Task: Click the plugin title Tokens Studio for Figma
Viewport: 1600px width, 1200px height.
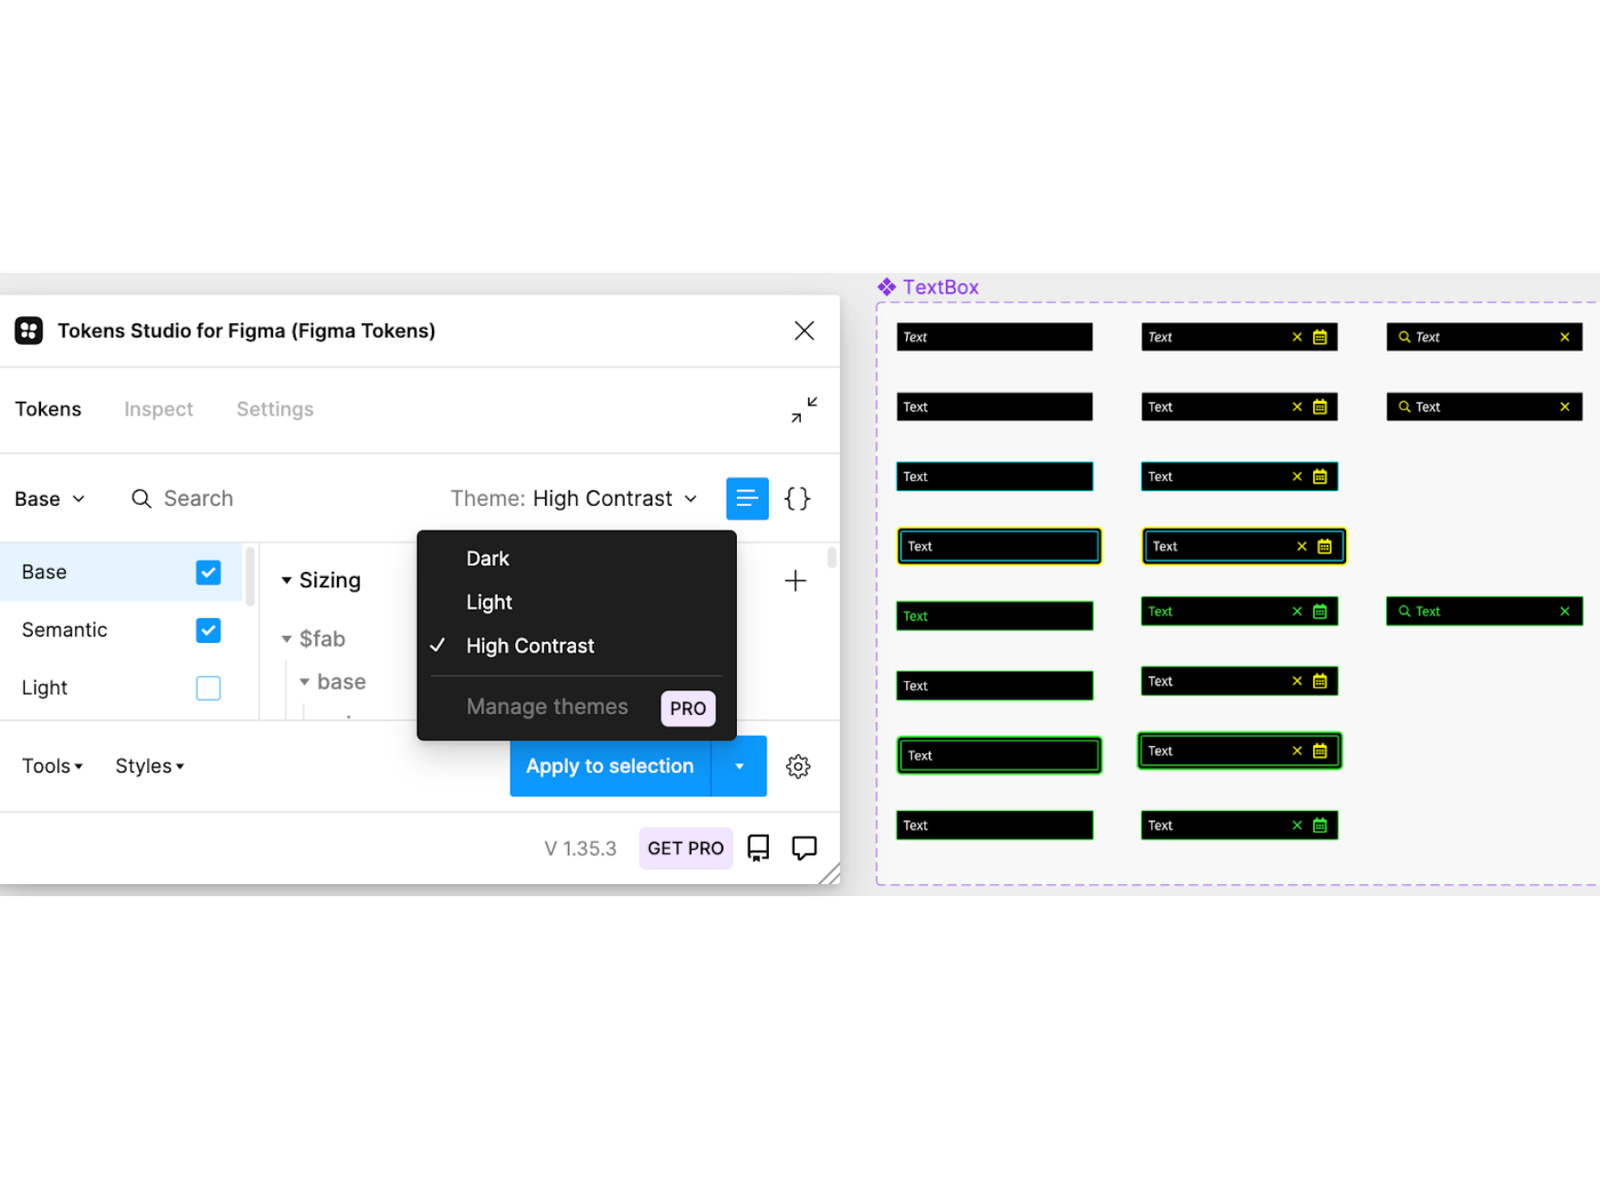Action: point(246,331)
